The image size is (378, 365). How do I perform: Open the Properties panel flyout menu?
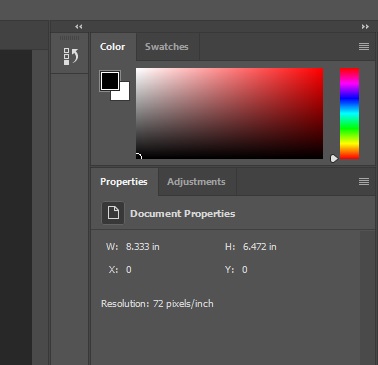click(364, 182)
